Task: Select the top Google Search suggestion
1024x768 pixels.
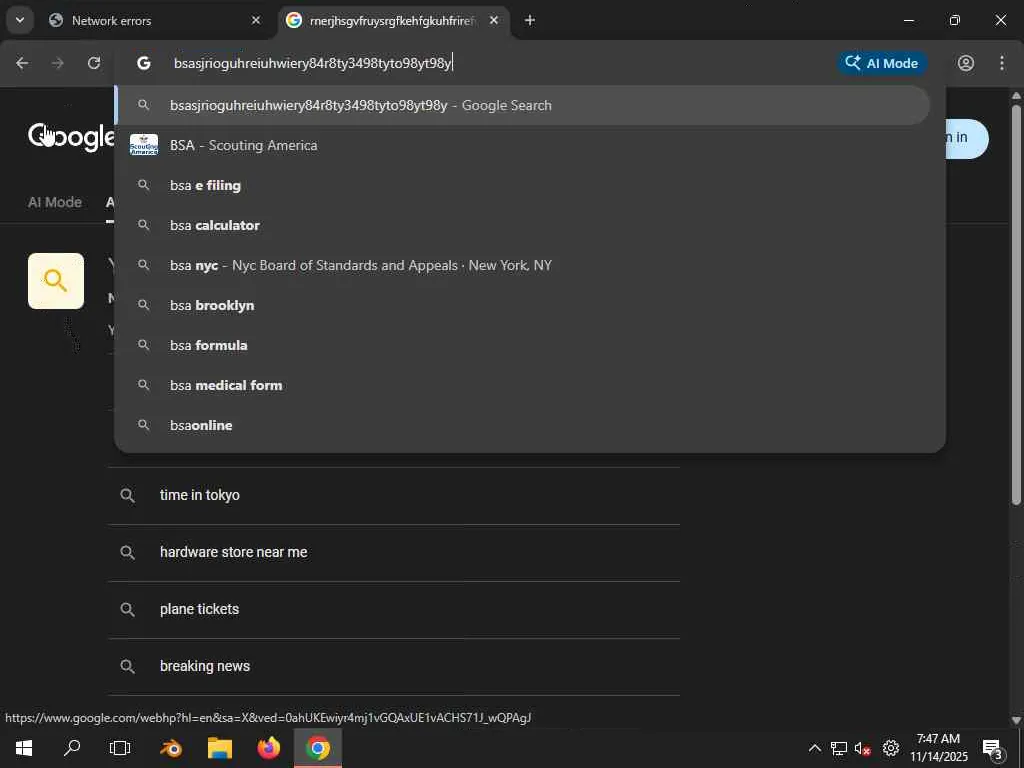Action: click(522, 105)
